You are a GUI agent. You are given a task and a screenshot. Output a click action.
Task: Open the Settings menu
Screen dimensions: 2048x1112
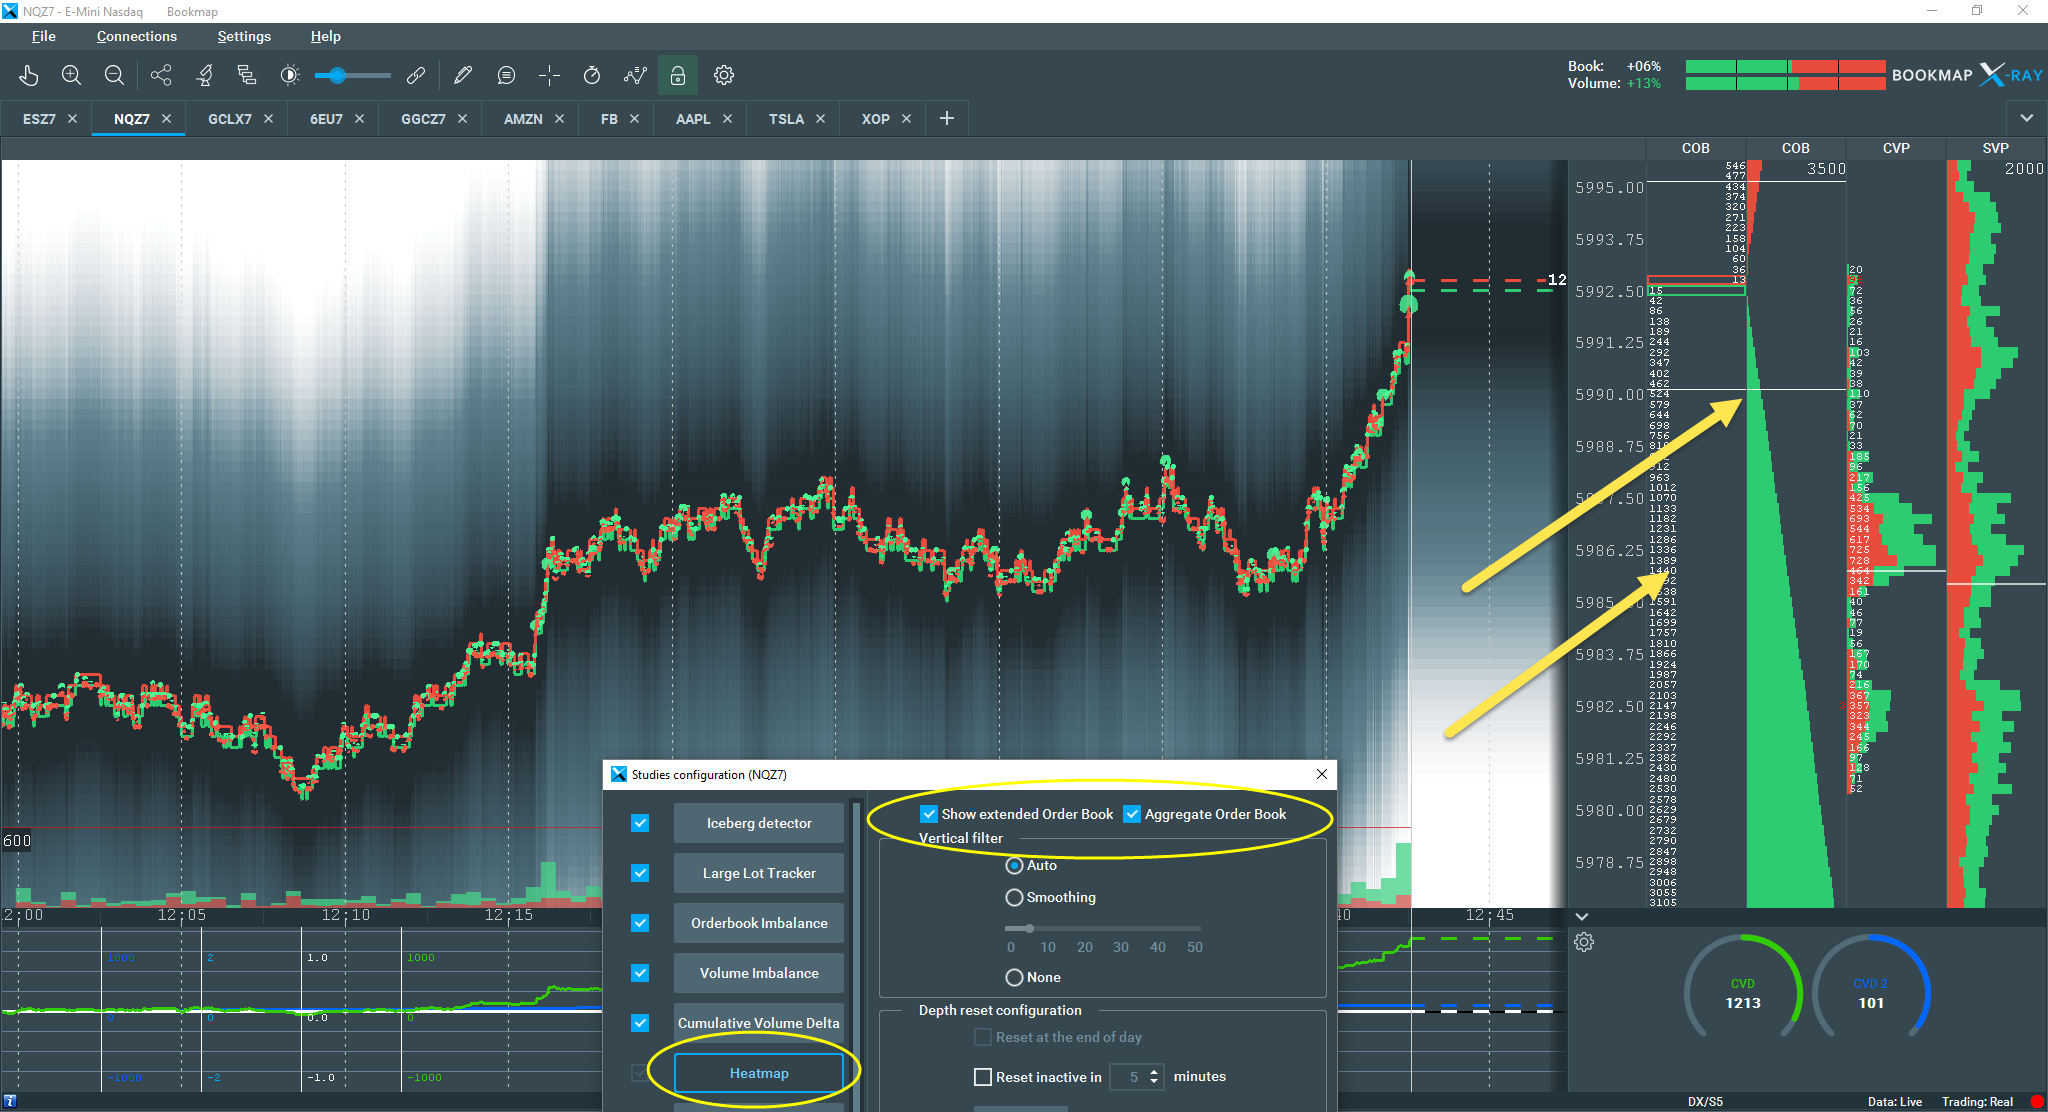point(244,36)
